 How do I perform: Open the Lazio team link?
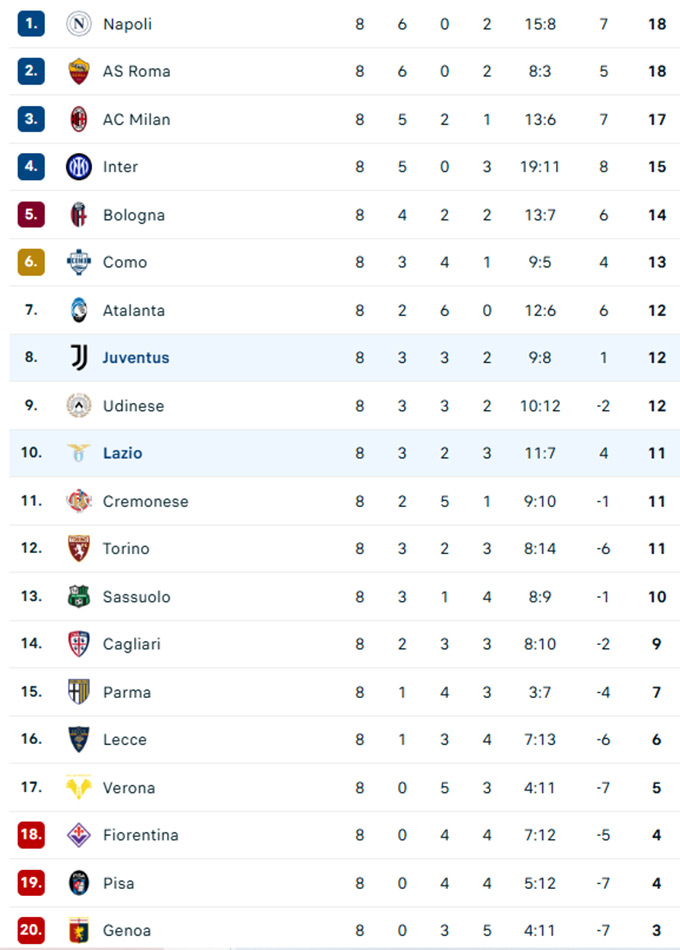[x=122, y=453]
